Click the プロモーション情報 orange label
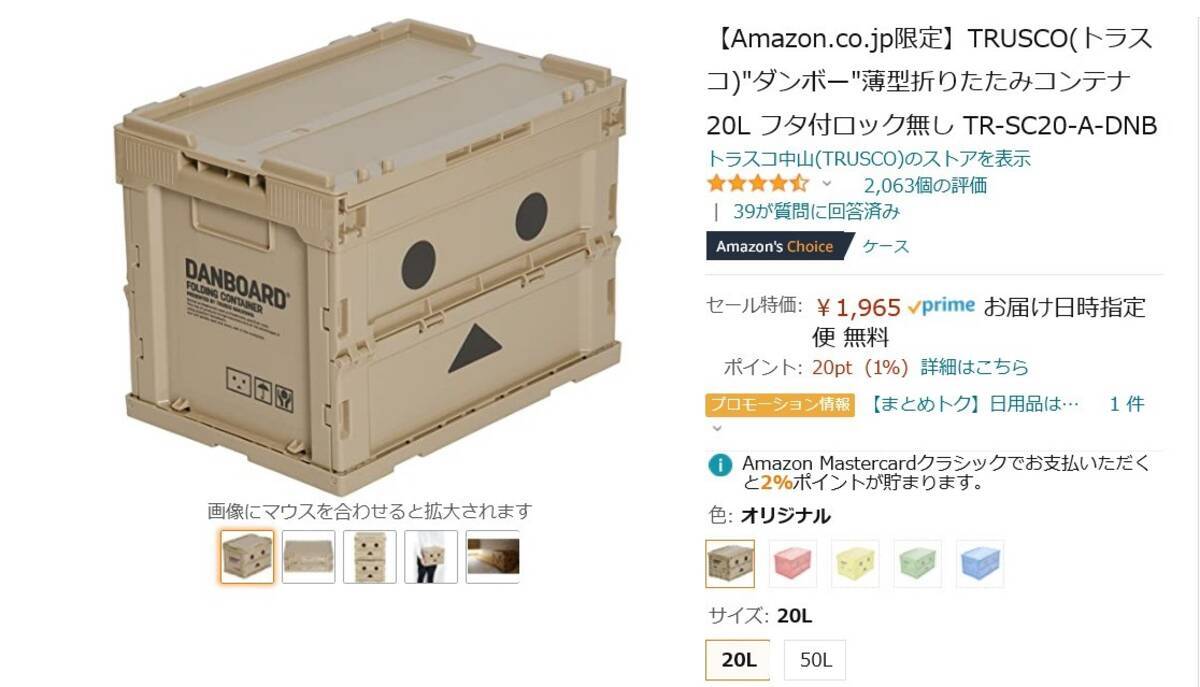 point(780,404)
